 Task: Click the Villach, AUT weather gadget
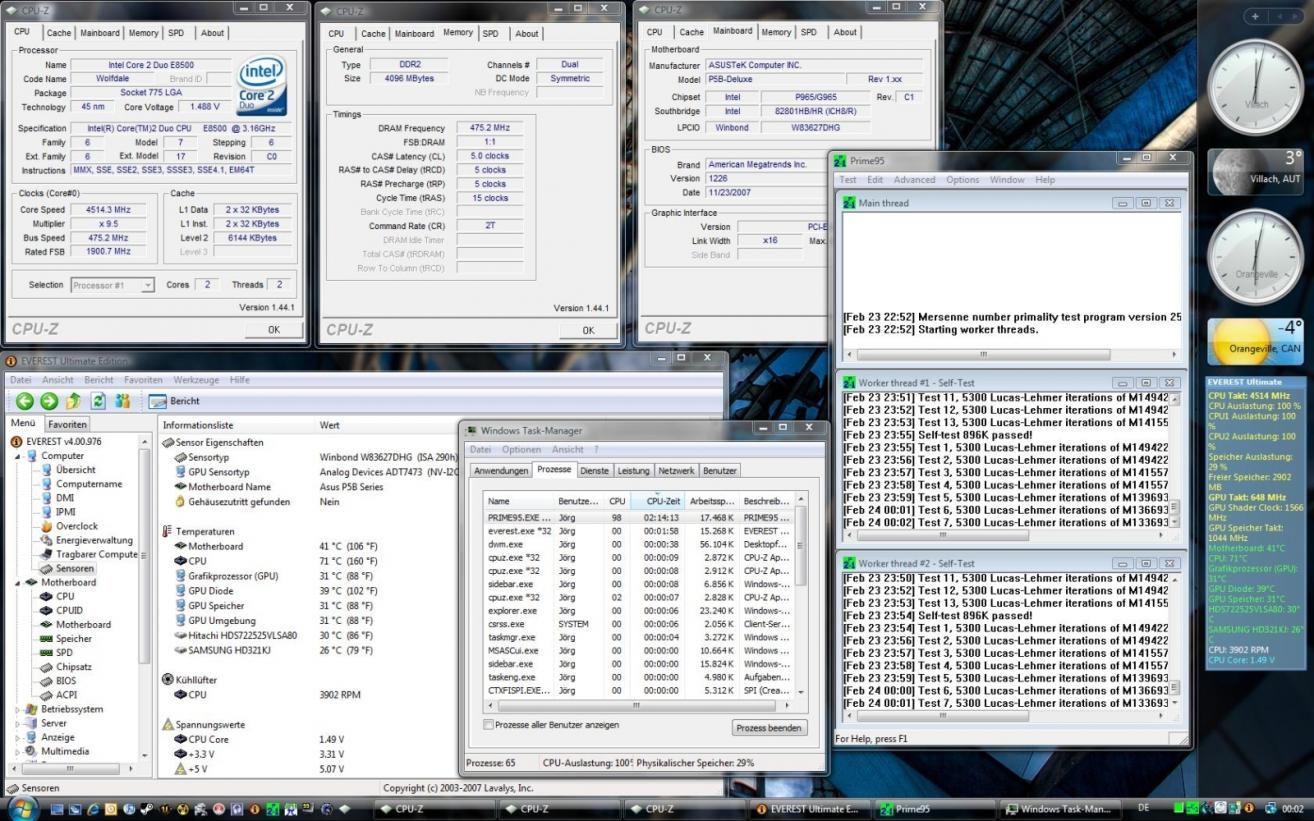(x=1256, y=172)
